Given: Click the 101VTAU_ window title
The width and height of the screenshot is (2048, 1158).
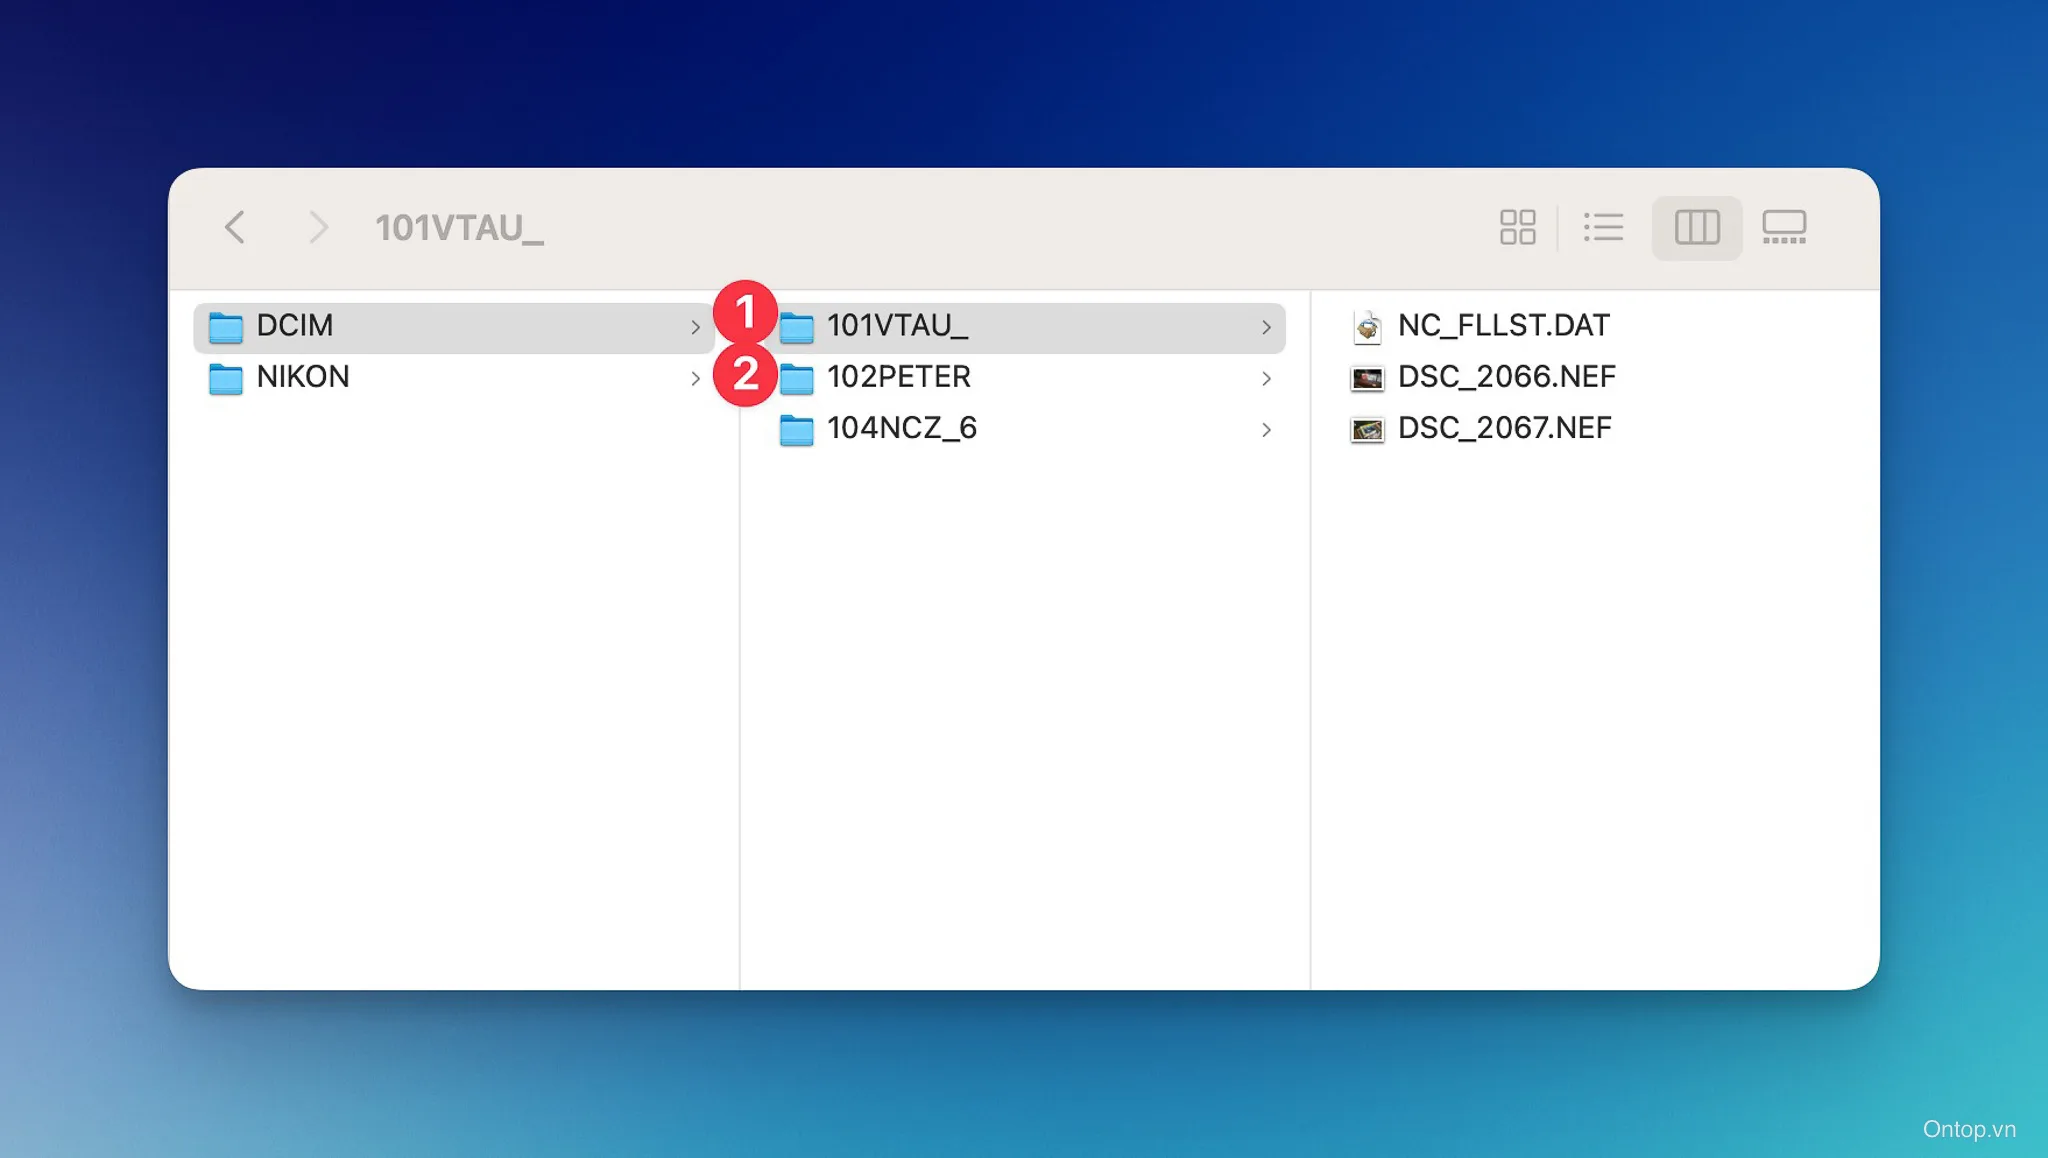Looking at the screenshot, I should (x=460, y=228).
